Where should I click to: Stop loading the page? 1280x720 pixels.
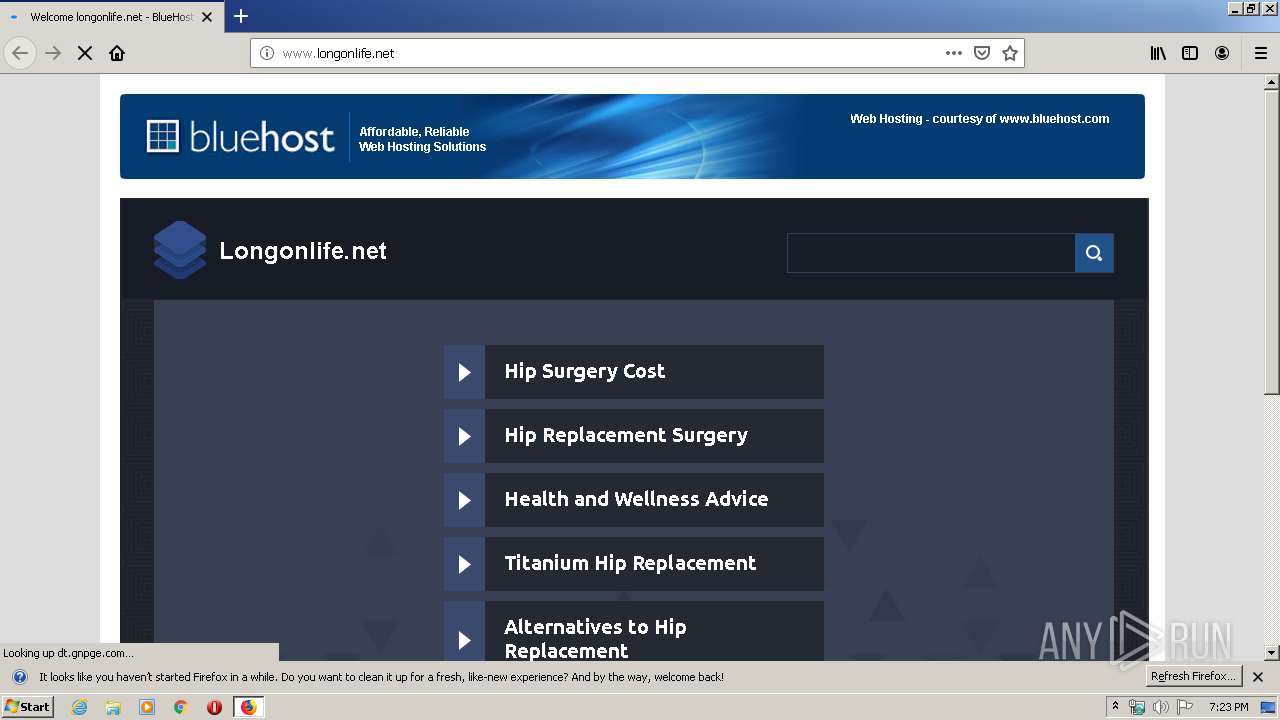coord(85,53)
